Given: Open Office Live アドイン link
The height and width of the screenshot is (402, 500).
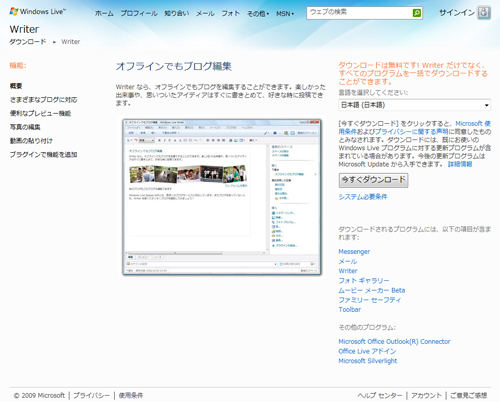Looking at the screenshot, I should 367,351.
